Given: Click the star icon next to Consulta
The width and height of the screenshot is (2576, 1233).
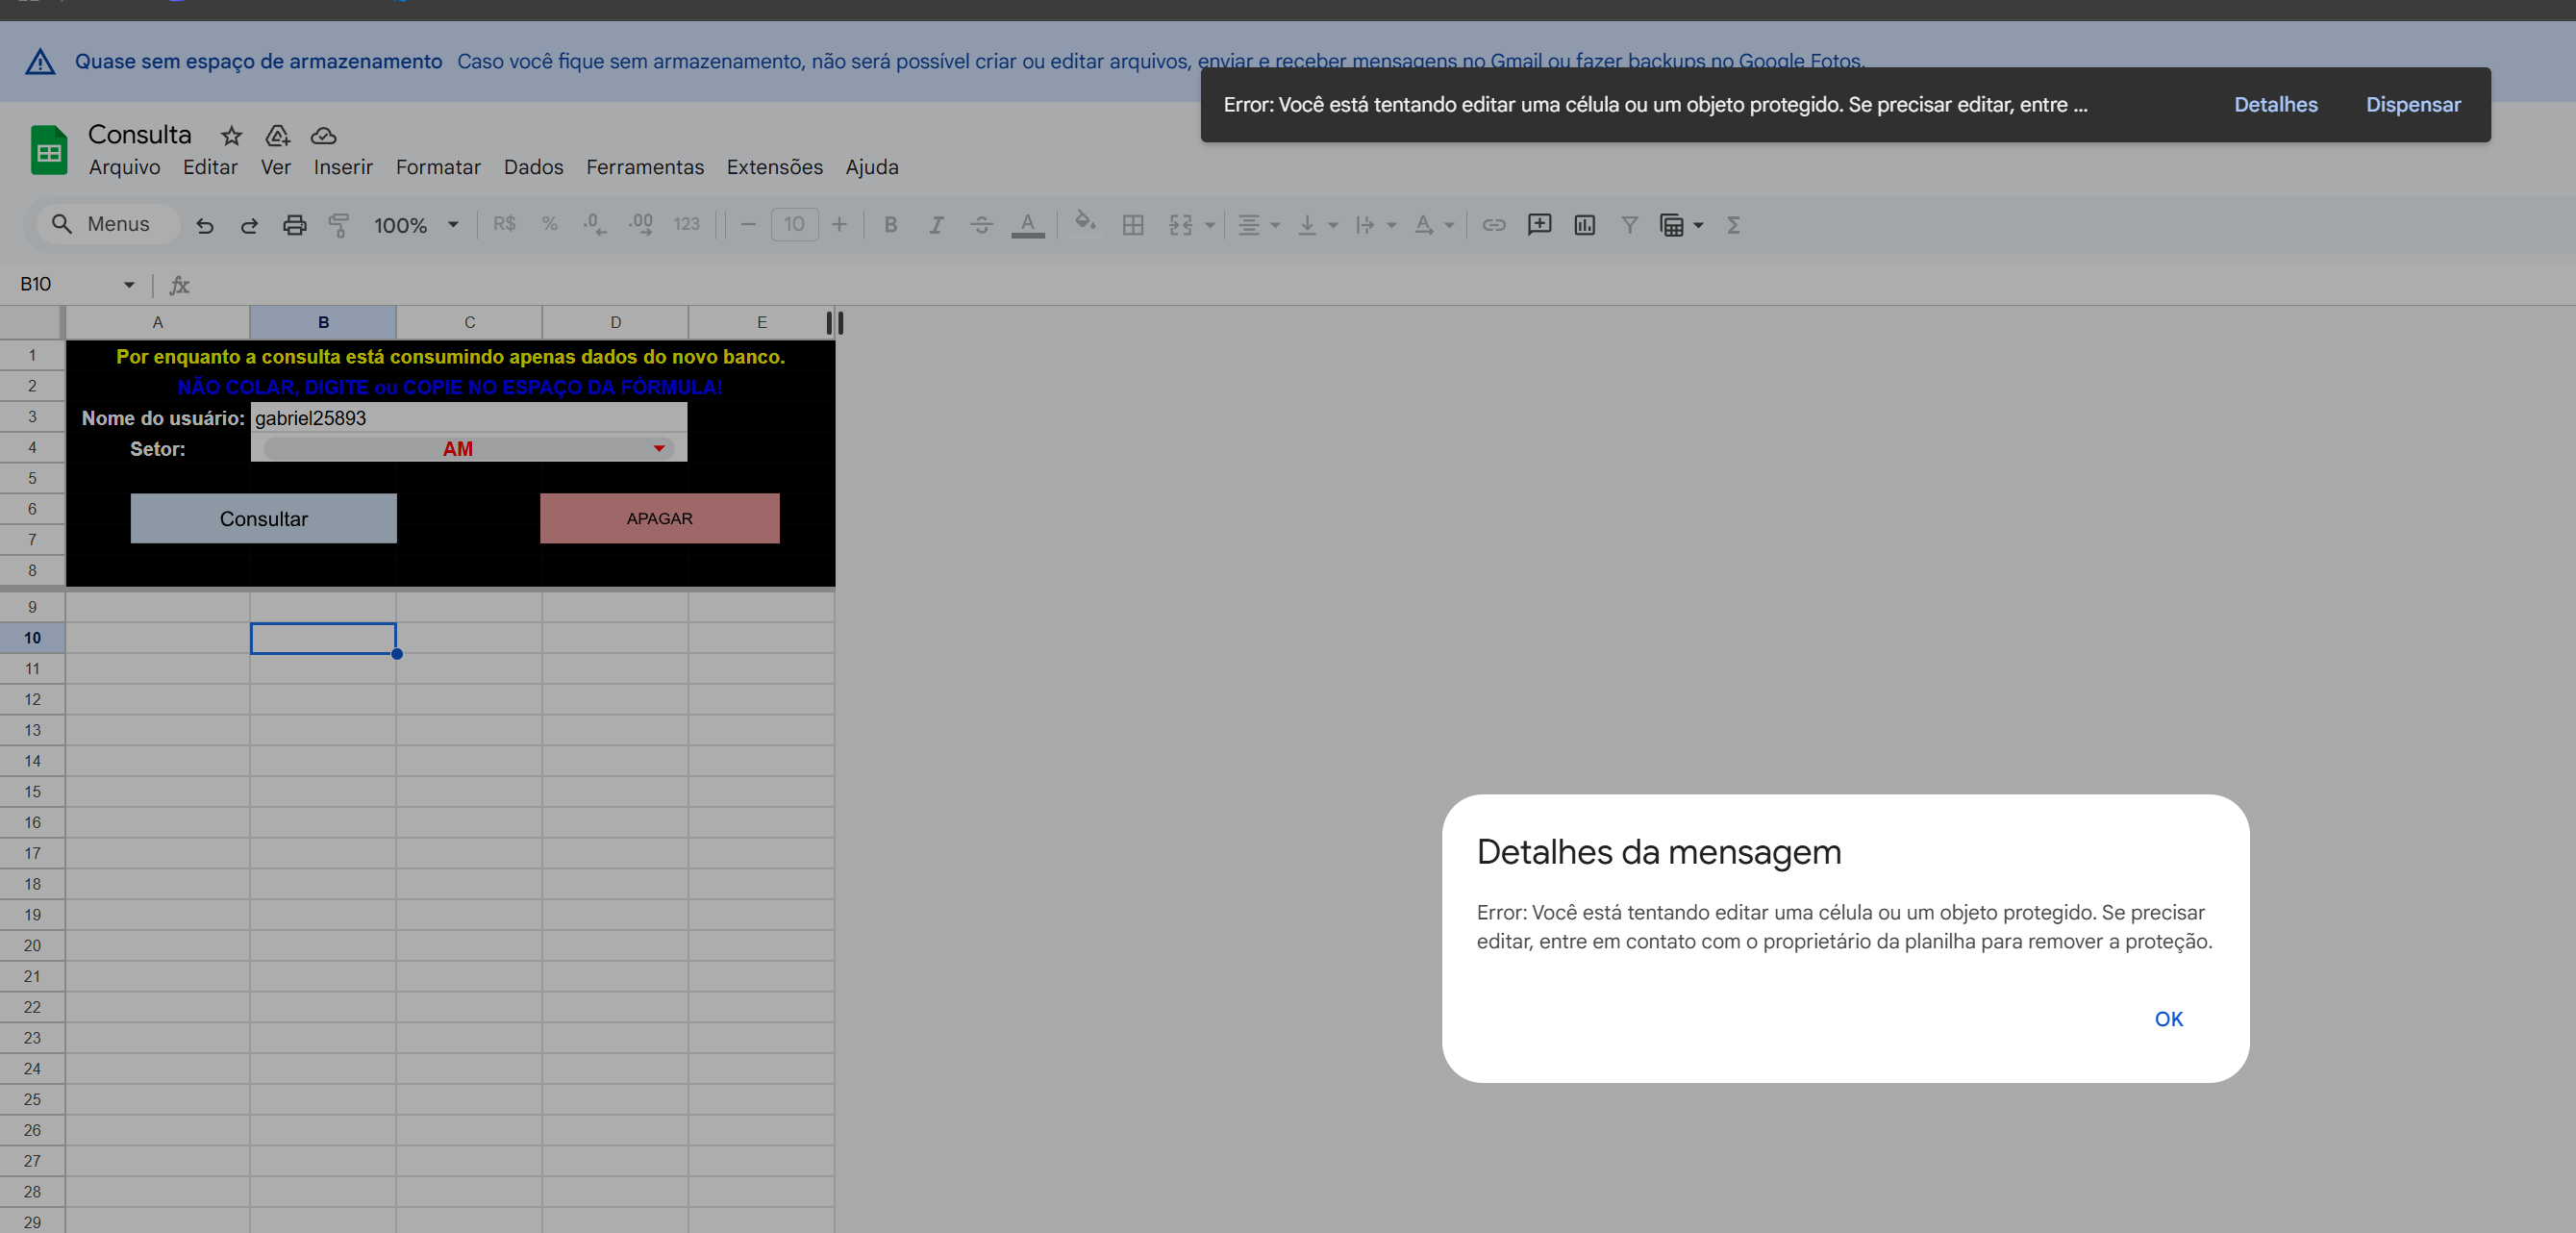Looking at the screenshot, I should (x=231, y=136).
